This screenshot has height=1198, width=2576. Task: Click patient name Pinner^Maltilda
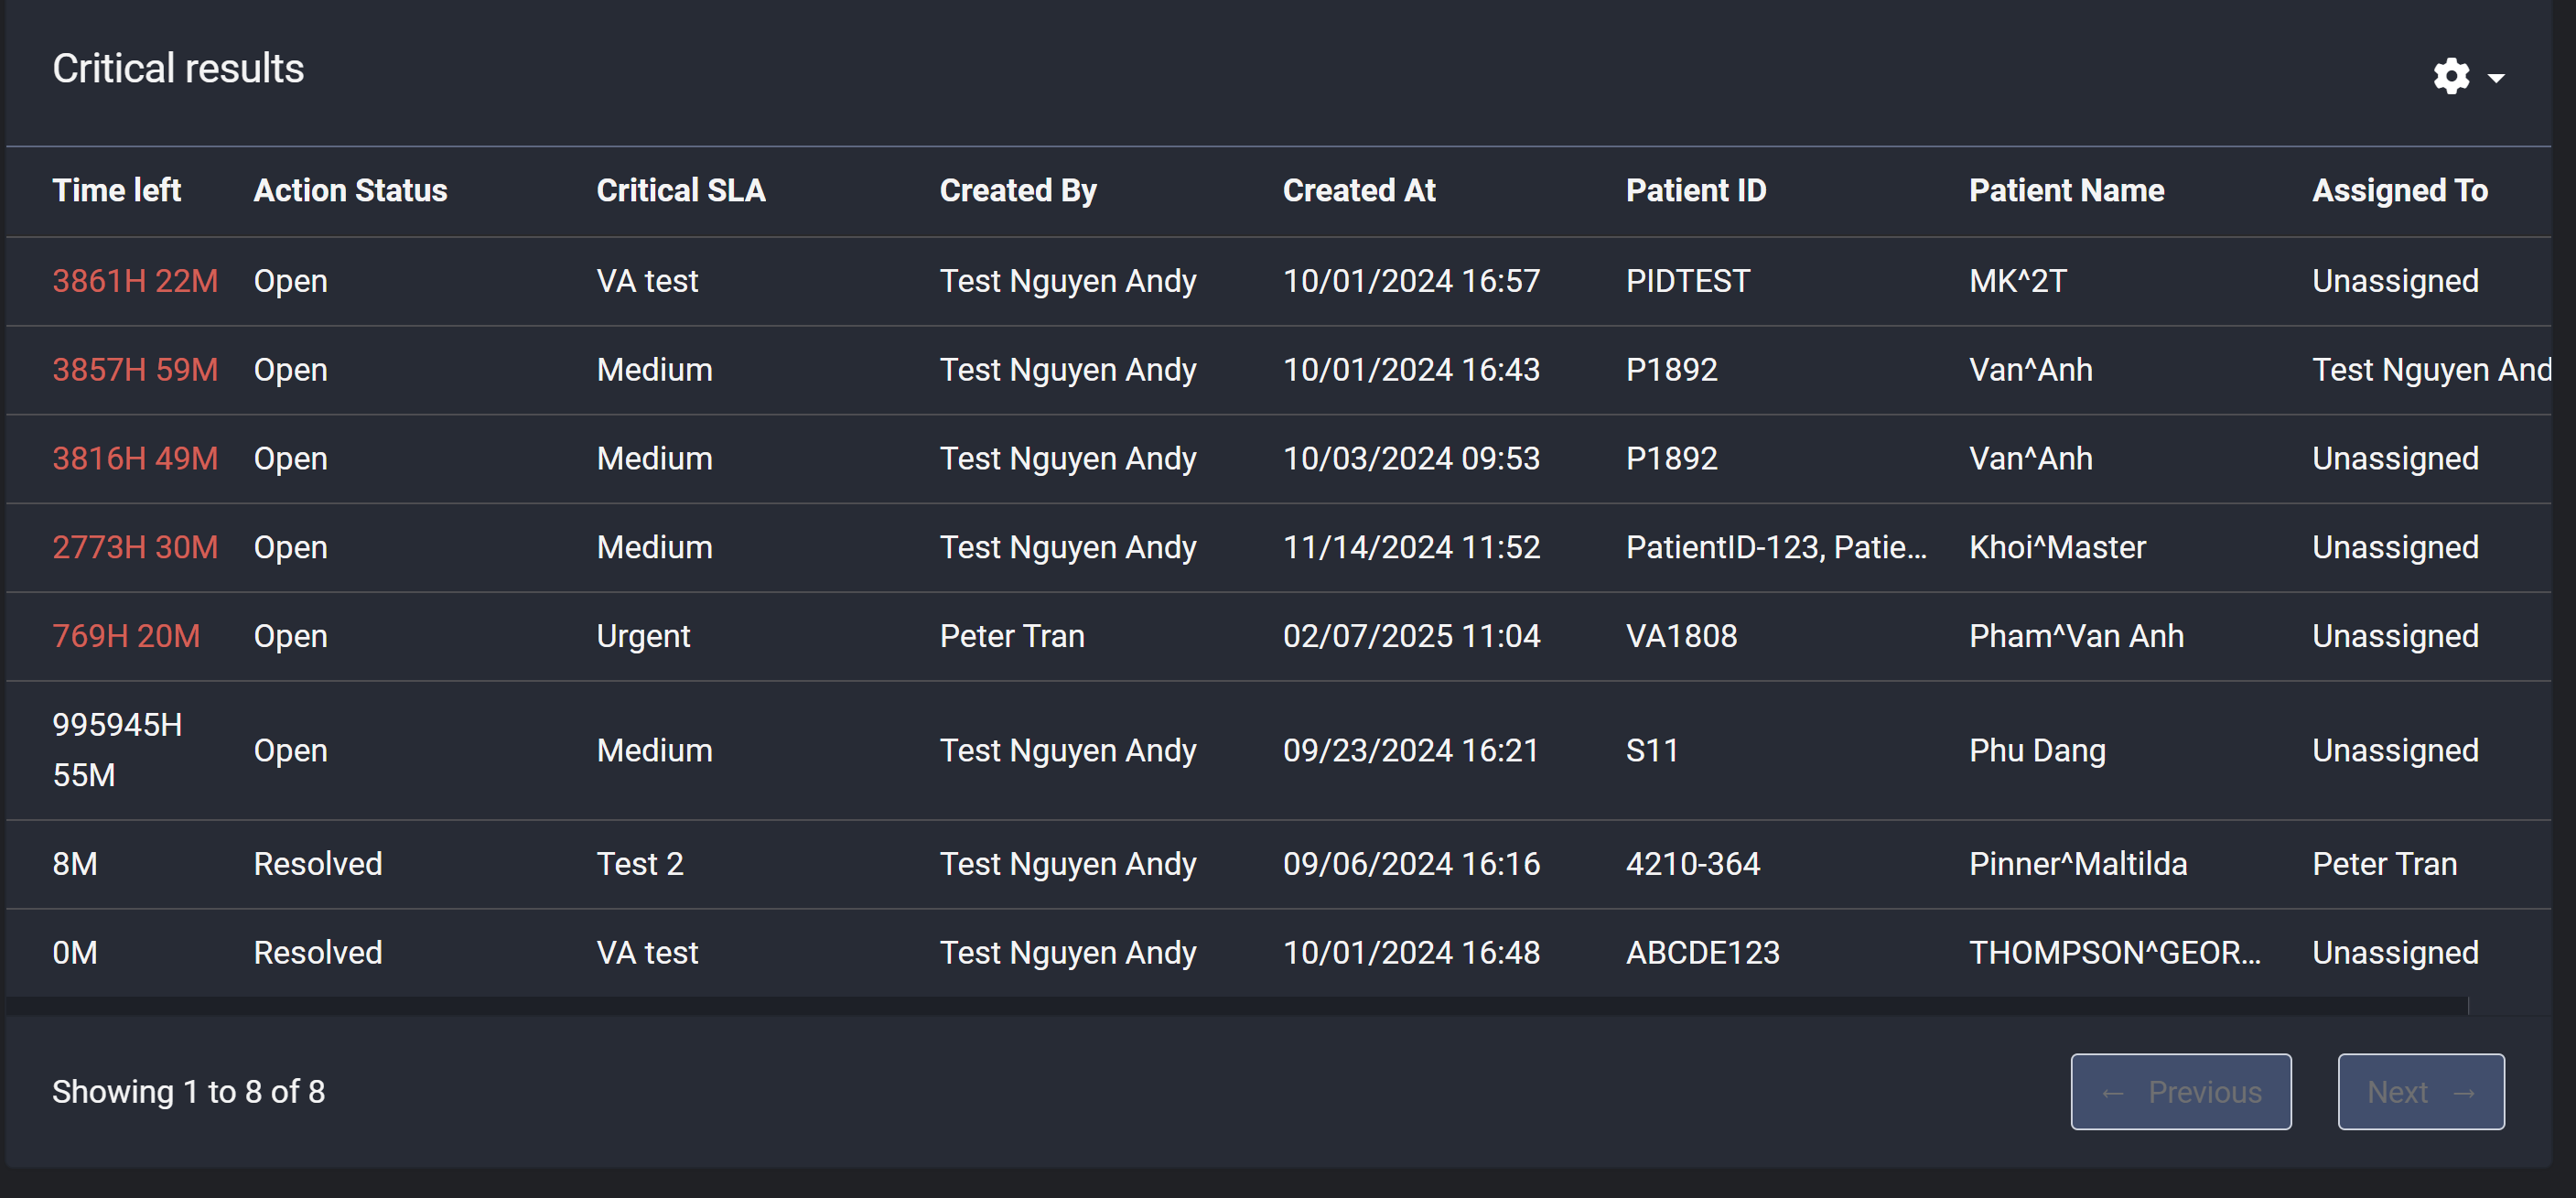pos(2078,864)
